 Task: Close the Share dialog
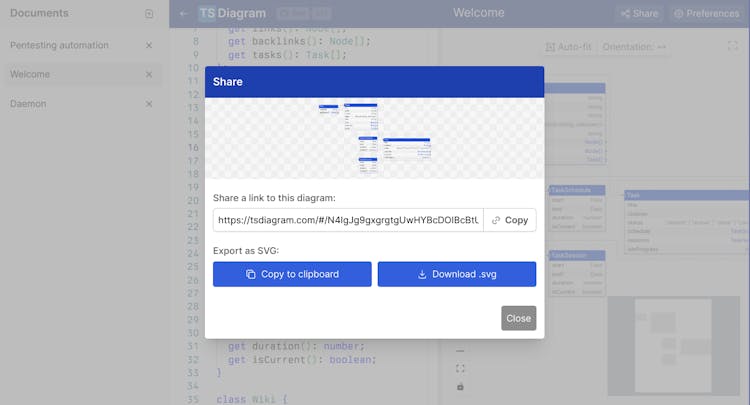pyautogui.click(x=518, y=318)
